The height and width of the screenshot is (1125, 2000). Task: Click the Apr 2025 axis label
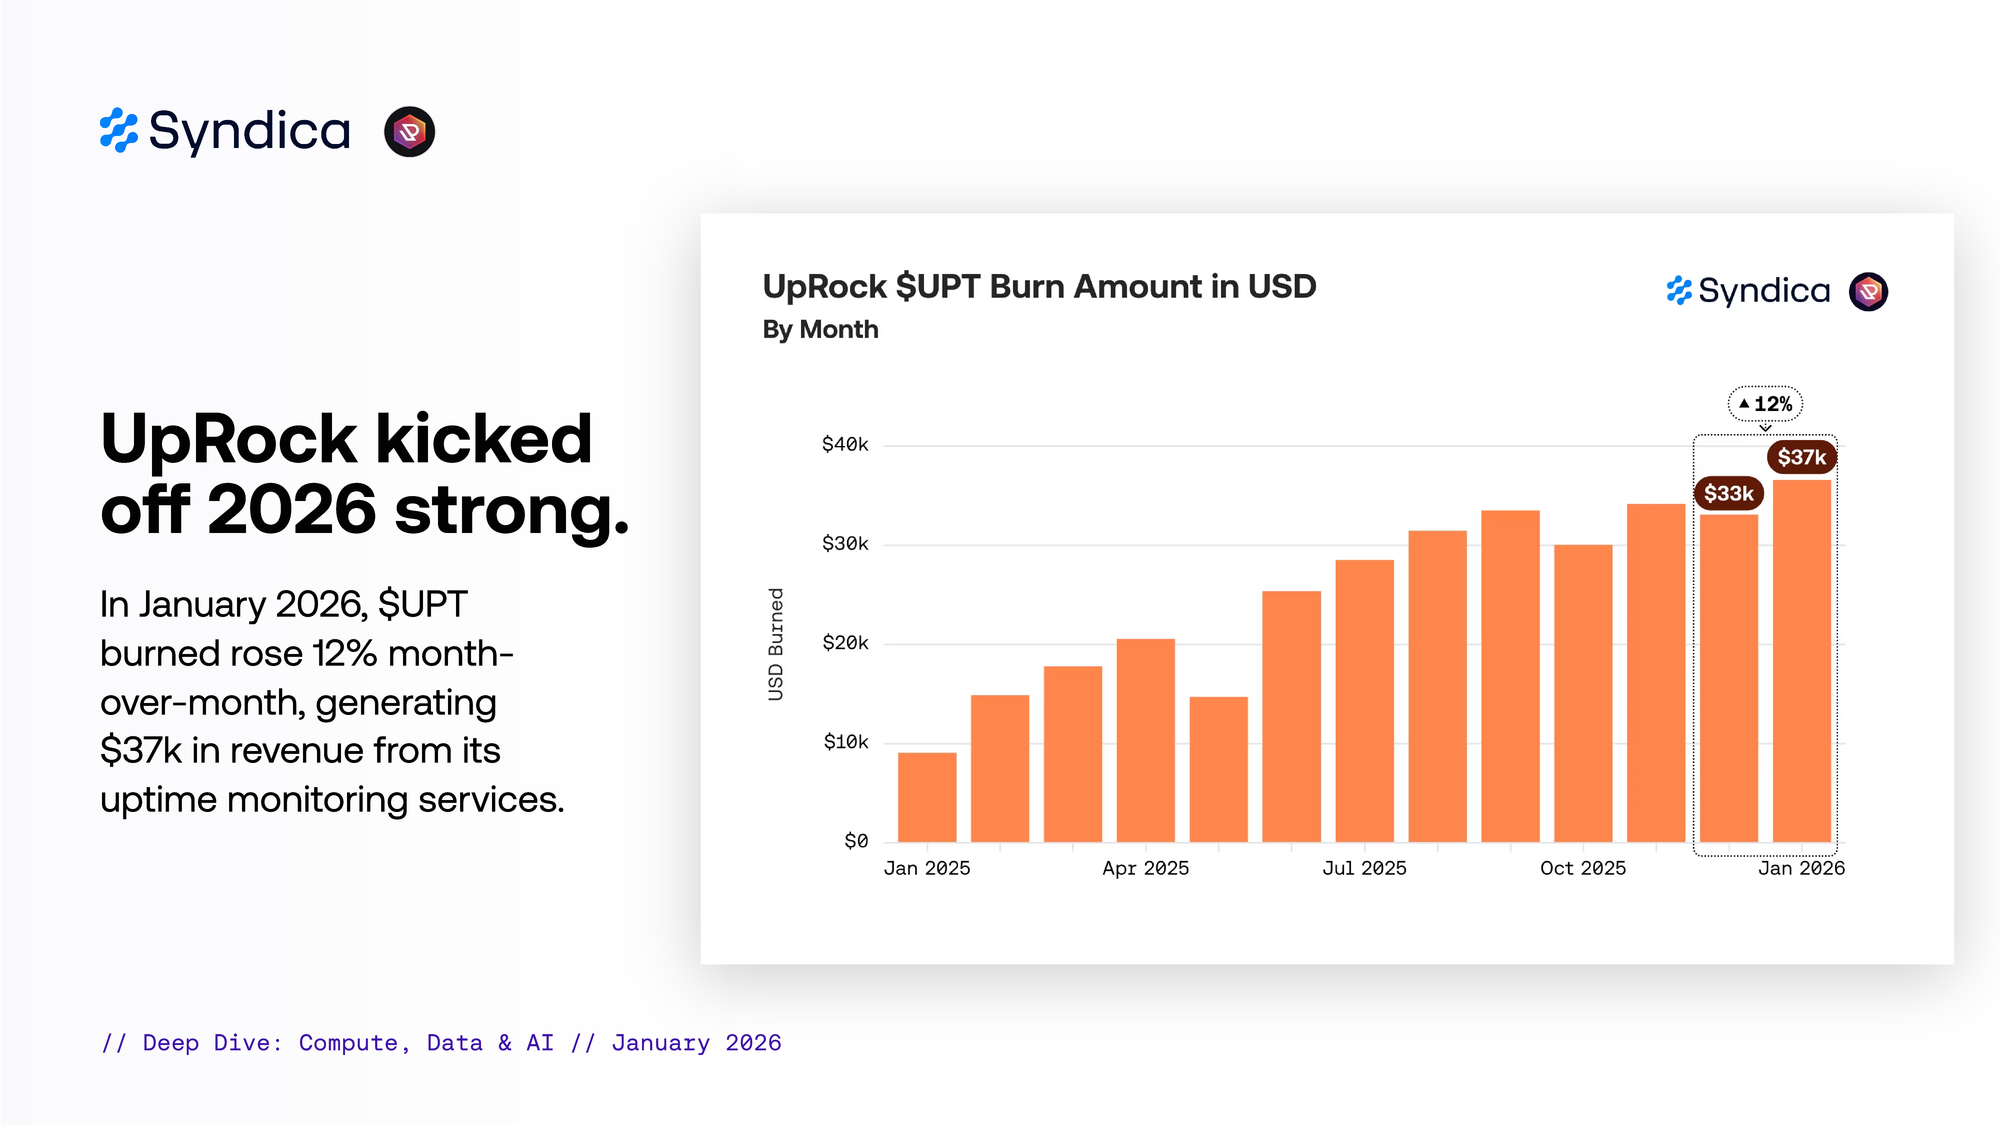(x=1146, y=868)
